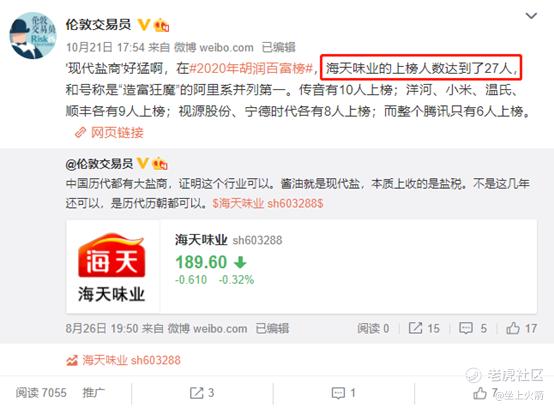Viewport: 554px width, 408px height.
Task: Open the 海天 logo thumbnail in the stock card
Action: point(112,267)
